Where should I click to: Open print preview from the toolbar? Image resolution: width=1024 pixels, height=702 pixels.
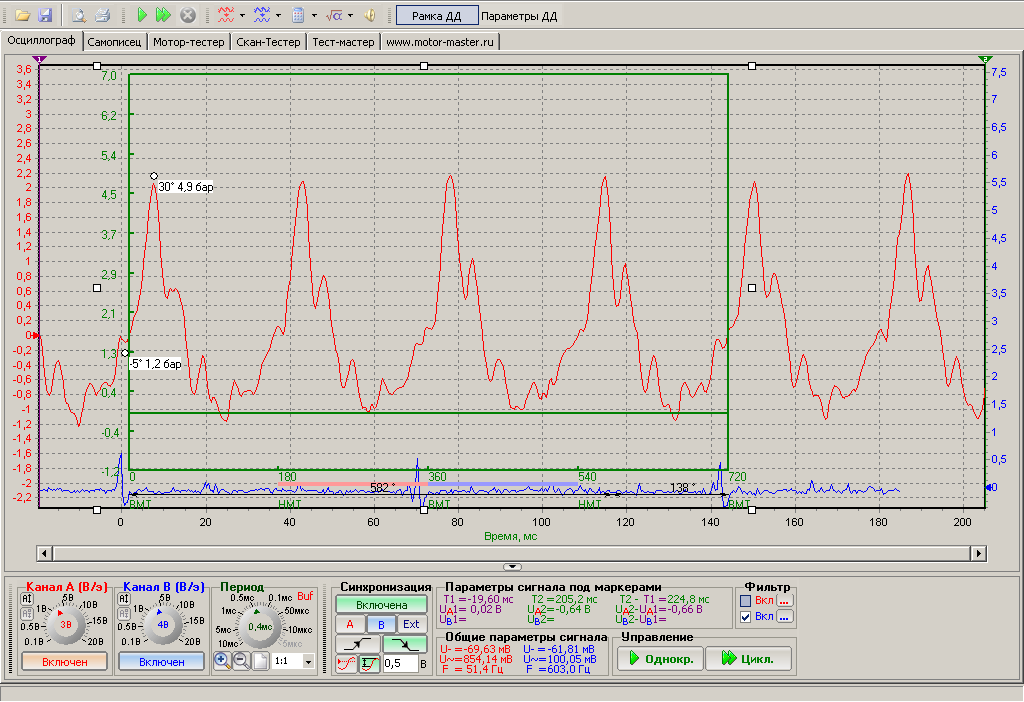coord(79,15)
